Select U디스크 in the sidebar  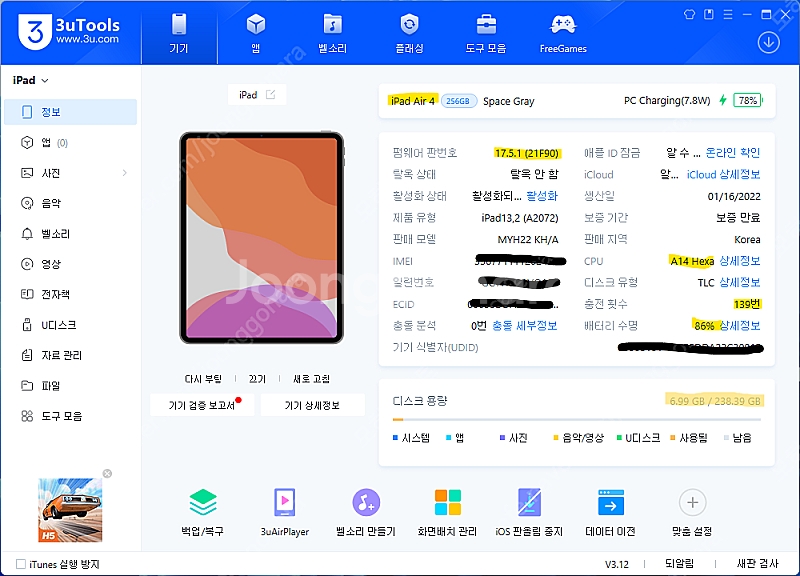pyautogui.click(x=70, y=325)
